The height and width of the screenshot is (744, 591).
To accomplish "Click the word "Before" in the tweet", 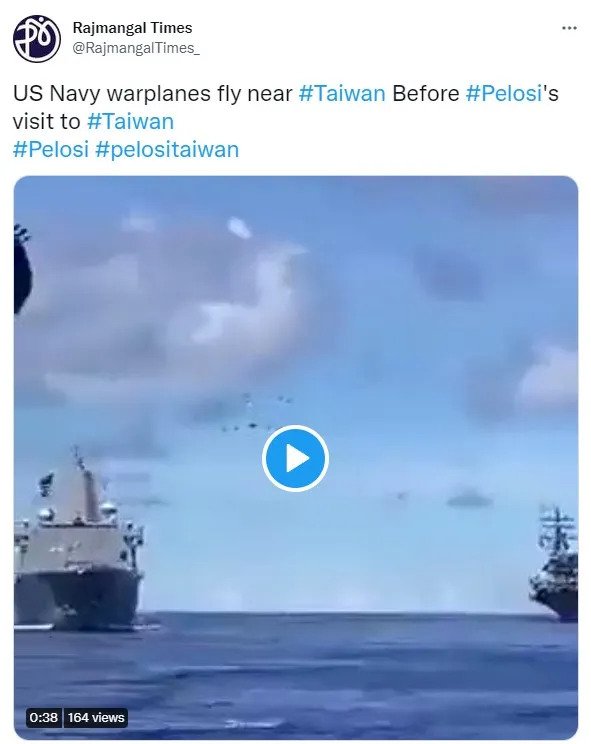I will tap(425, 93).
